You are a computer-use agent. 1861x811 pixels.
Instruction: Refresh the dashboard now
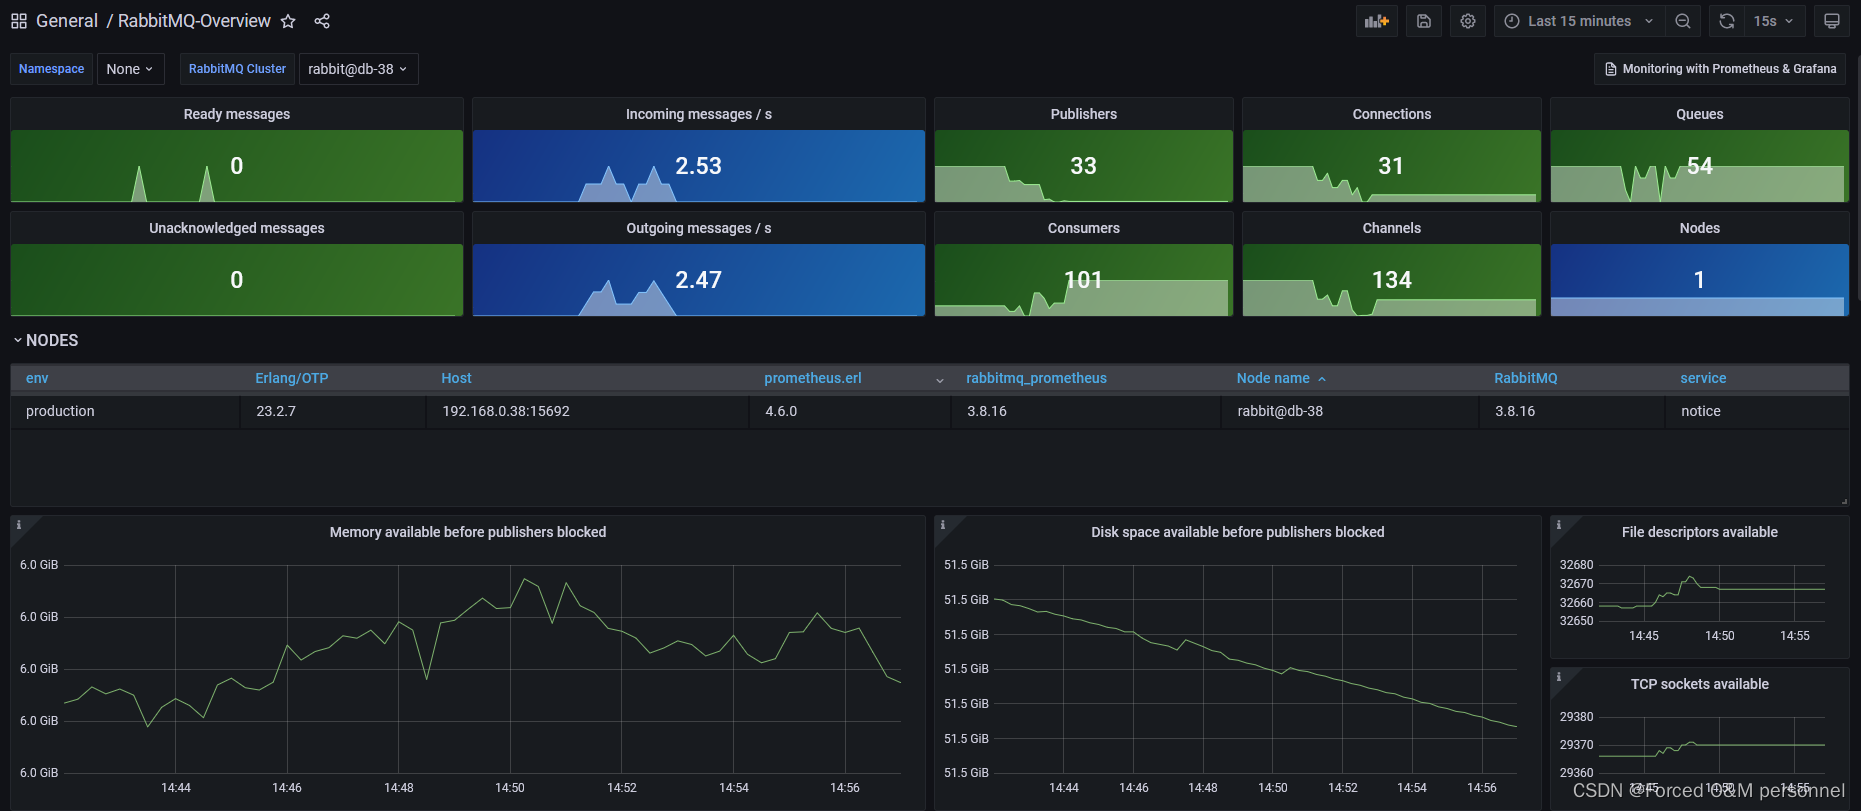[x=1727, y=21]
